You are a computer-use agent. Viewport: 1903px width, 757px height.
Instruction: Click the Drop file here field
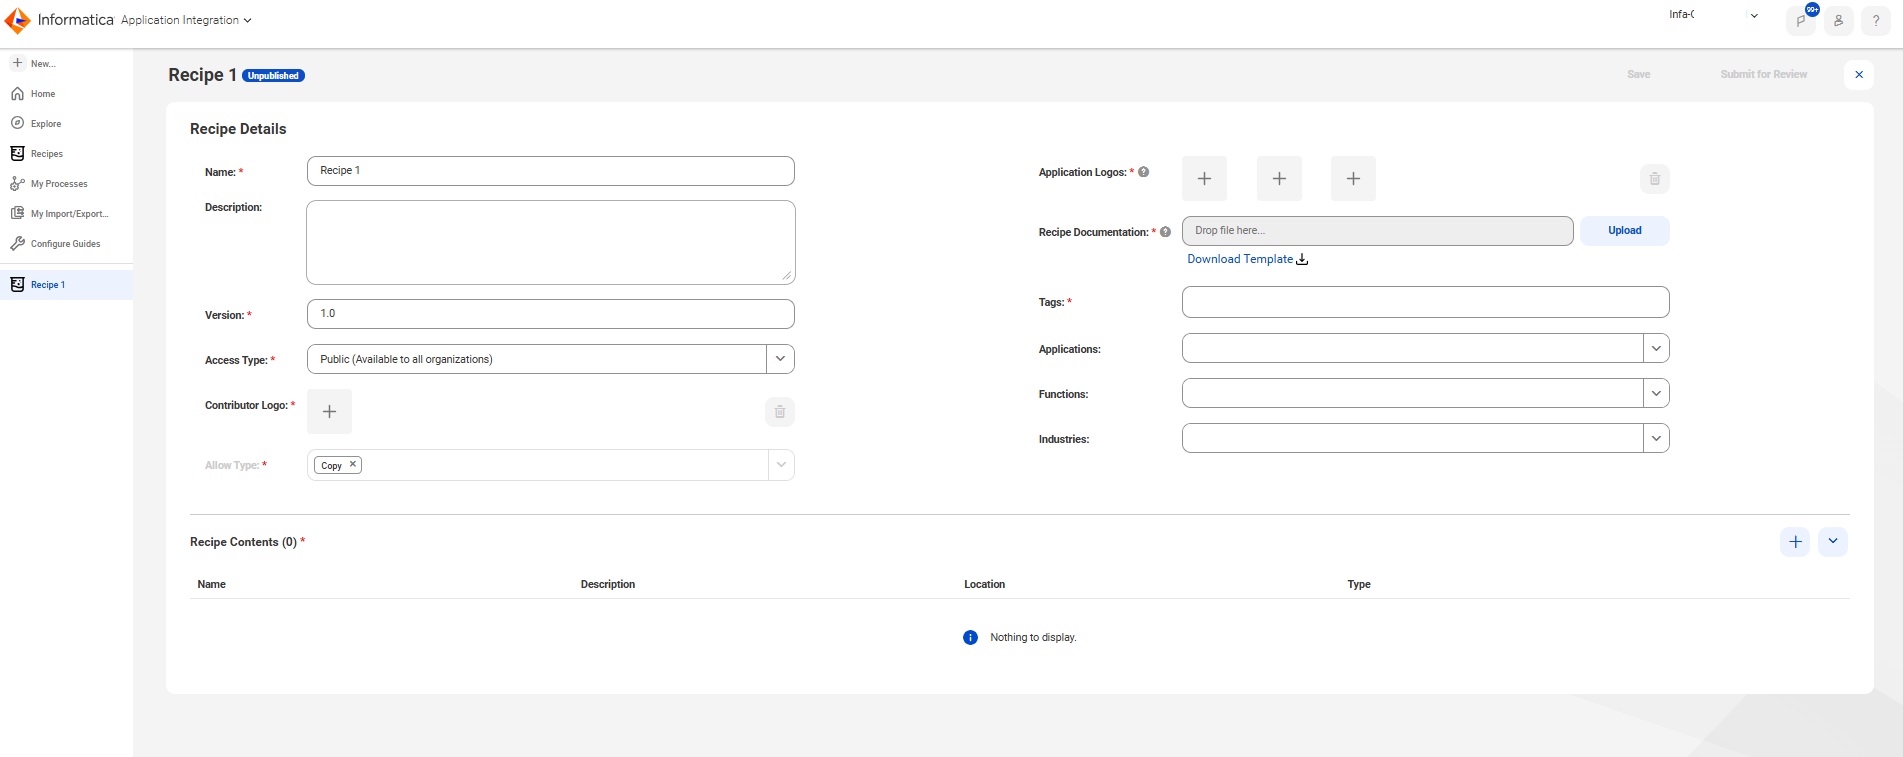coord(1377,231)
